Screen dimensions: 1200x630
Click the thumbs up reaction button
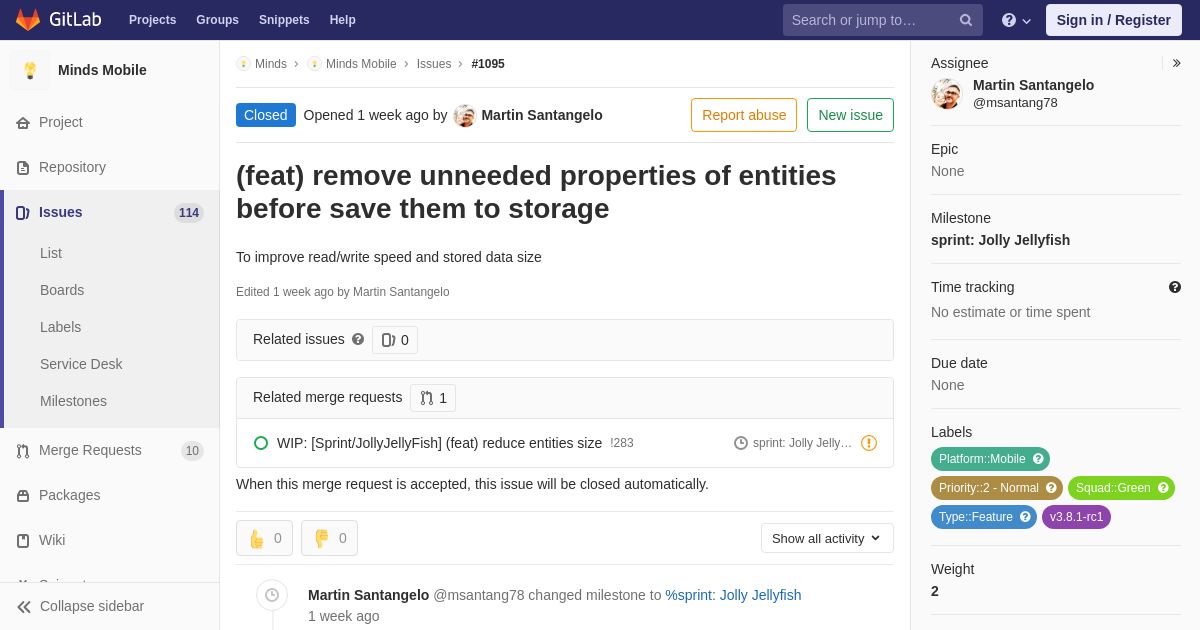(265, 538)
